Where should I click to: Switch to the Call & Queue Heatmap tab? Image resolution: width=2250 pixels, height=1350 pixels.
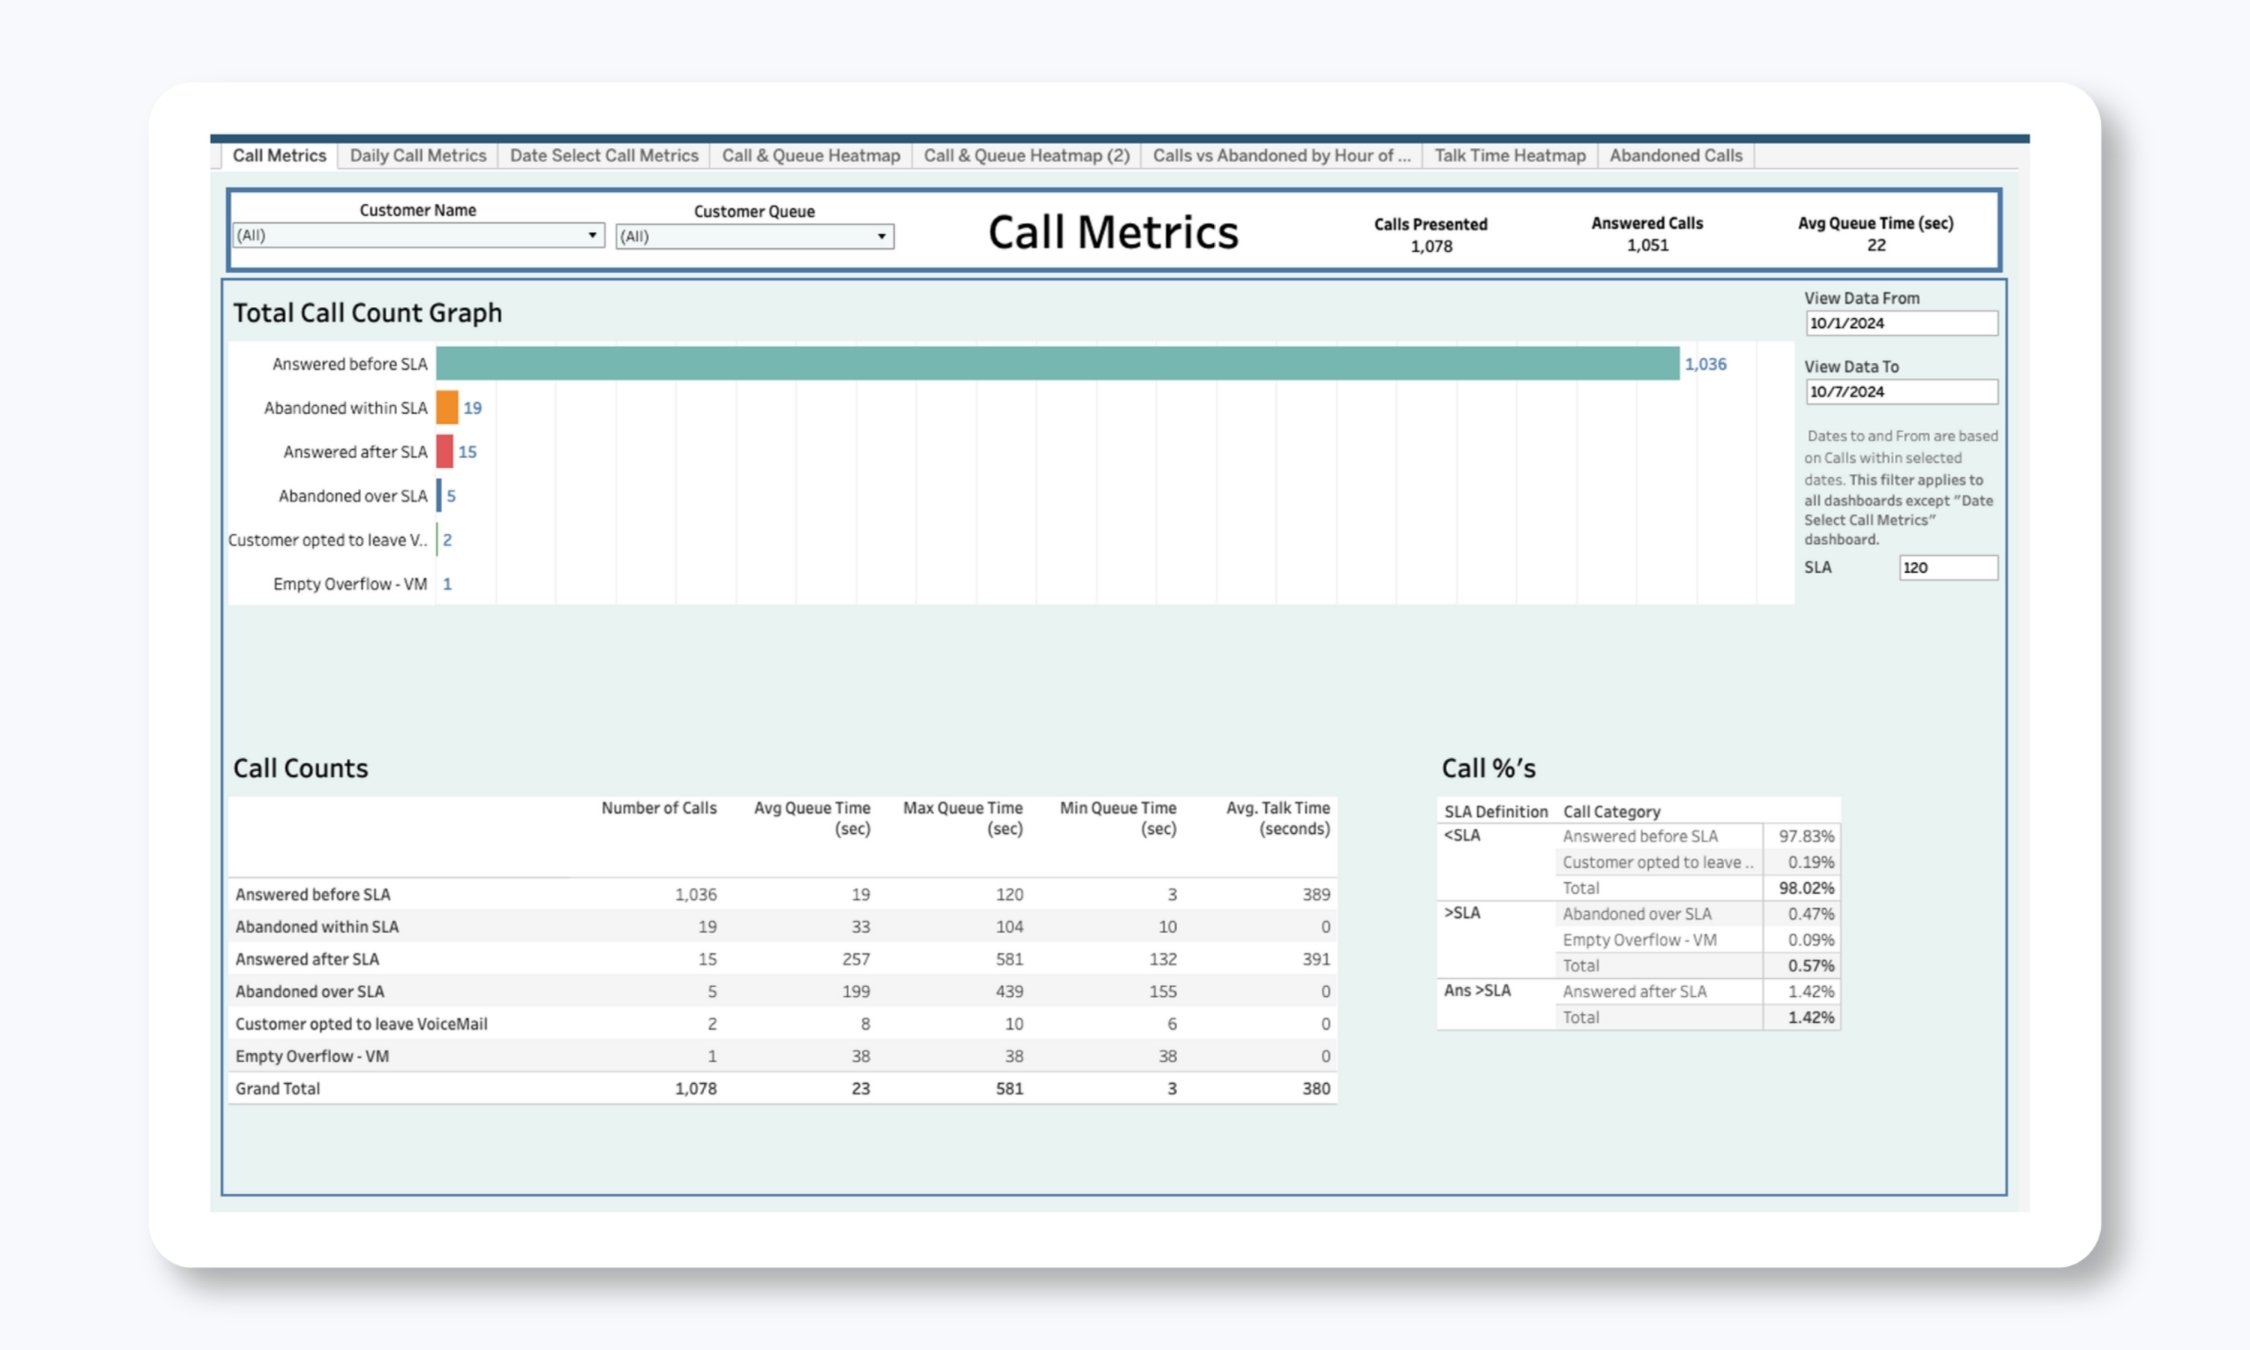(x=810, y=155)
